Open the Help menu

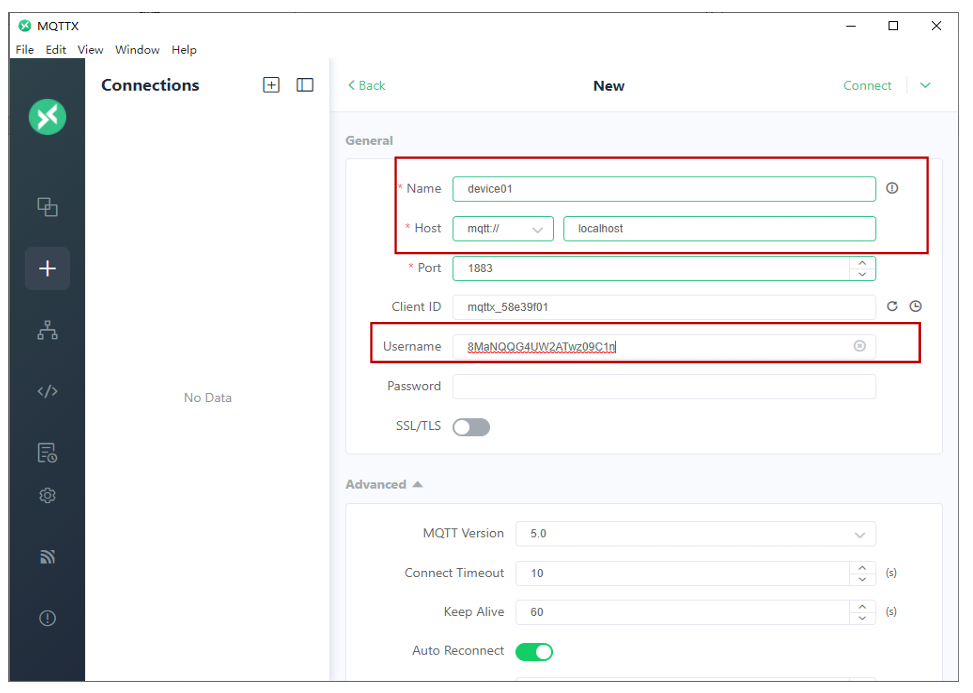tap(184, 50)
